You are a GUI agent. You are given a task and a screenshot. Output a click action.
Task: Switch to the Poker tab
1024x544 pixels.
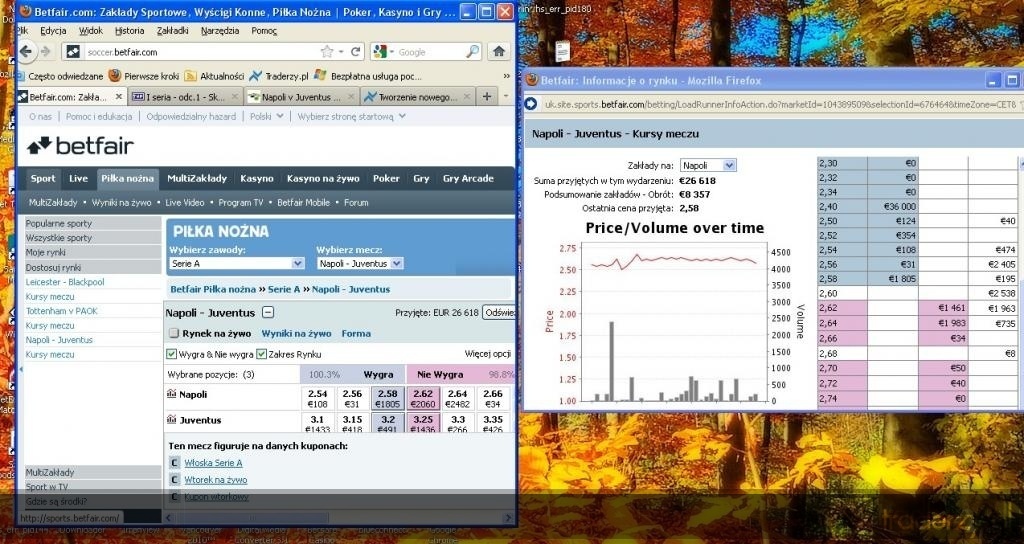(x=386, y=178)
